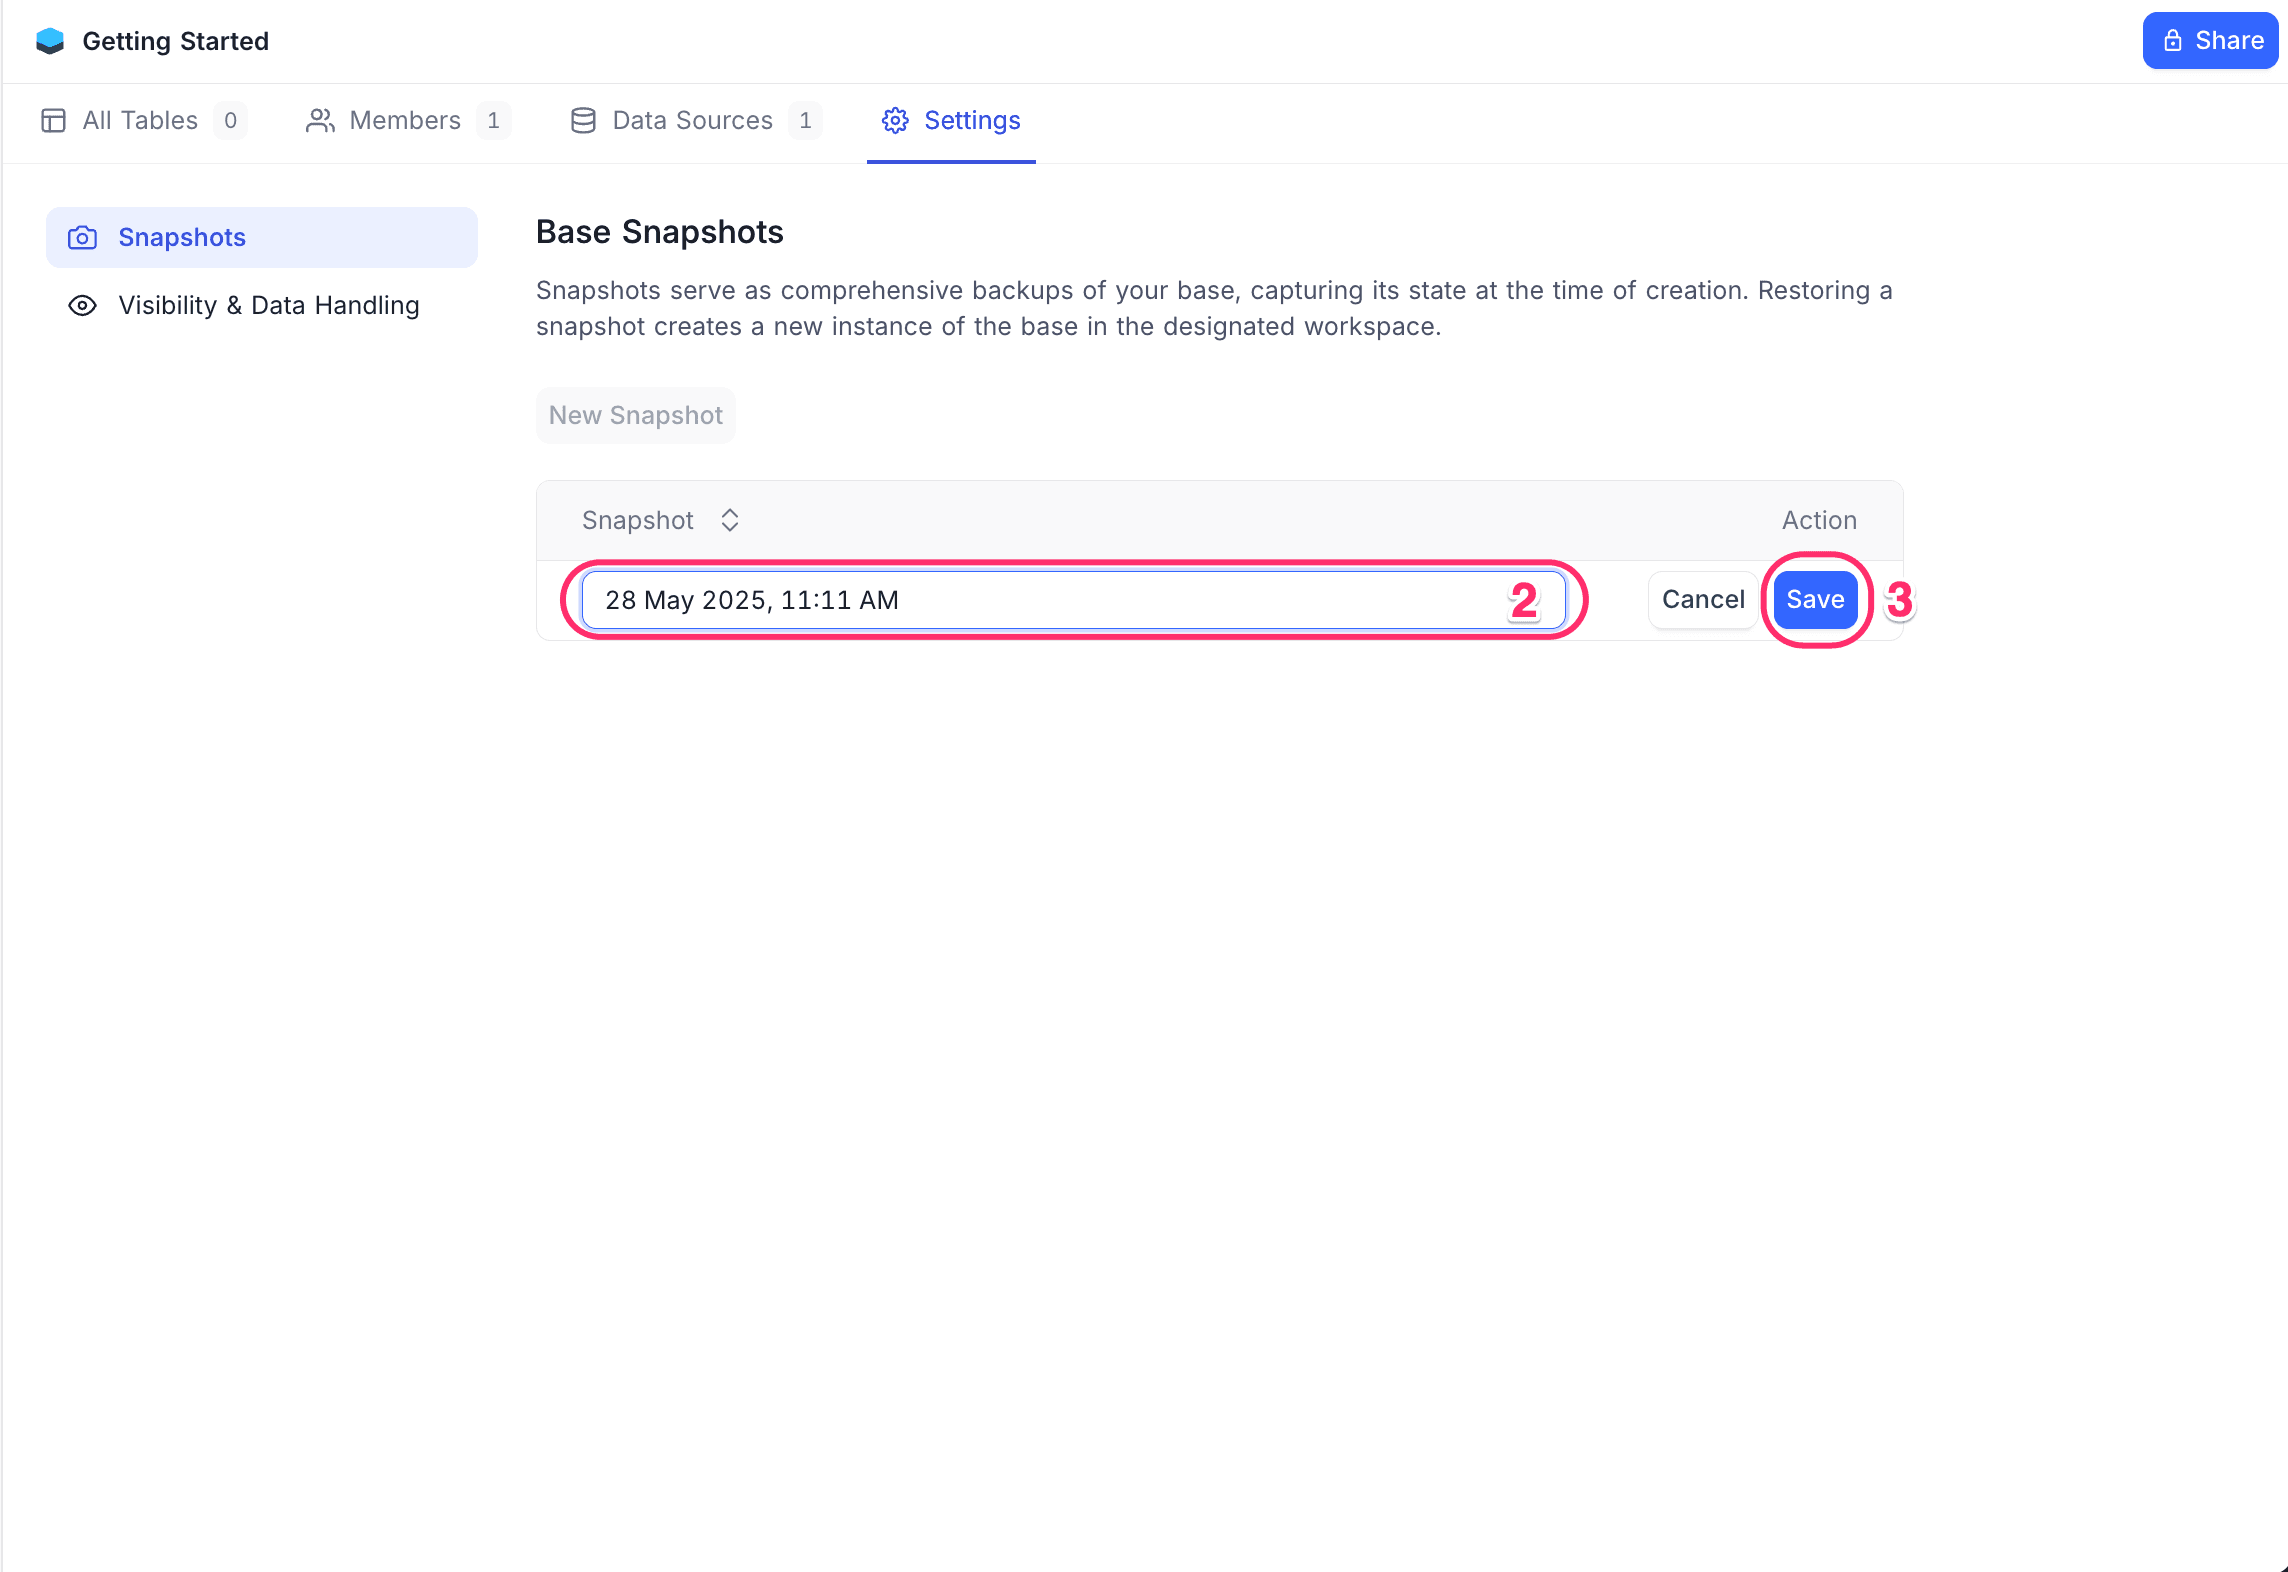The image size is (2288, 1572).
Task: Go to the Data Sources tab
Action: coord(692,121)
